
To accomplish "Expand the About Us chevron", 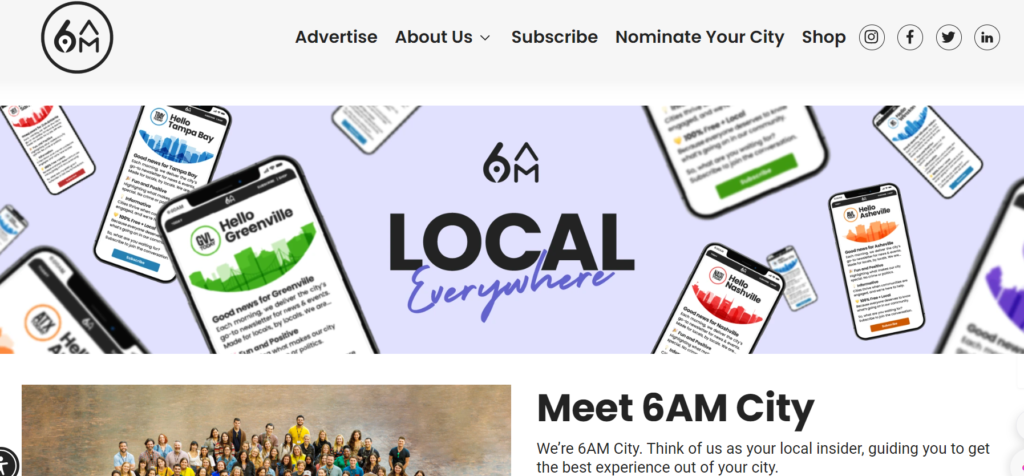I will click(485, 38).
